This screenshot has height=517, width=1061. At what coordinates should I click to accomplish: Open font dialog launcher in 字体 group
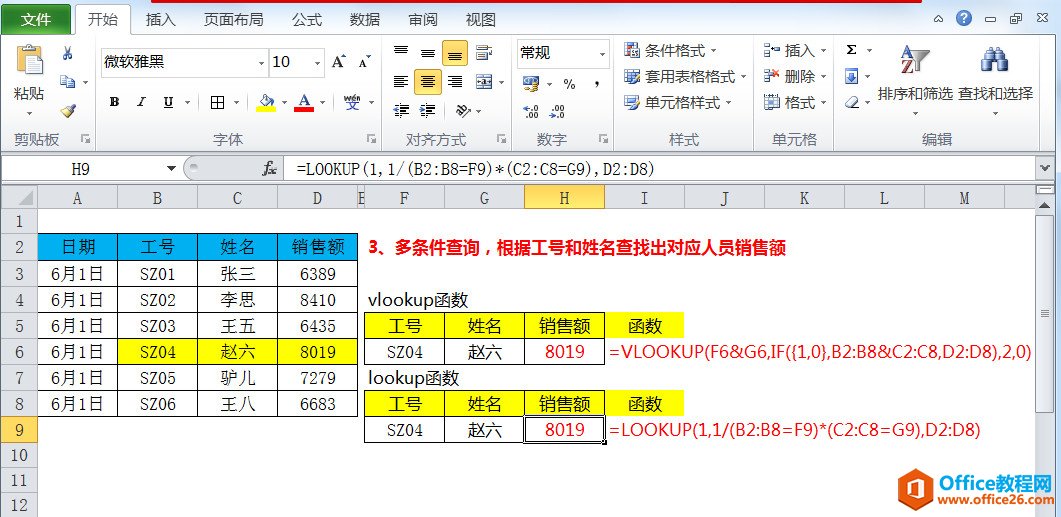pos(371,139)
